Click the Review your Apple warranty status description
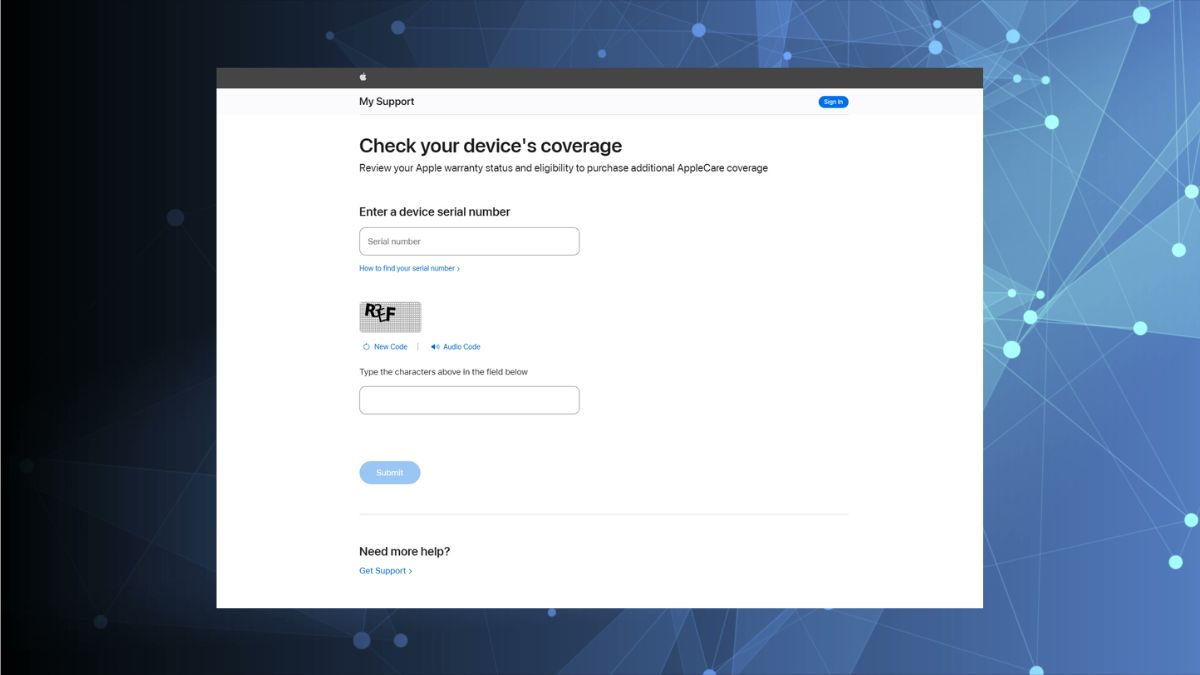The width and height of the screenshot is (1200, 675). pyautogui.click(x=563, y=168)
